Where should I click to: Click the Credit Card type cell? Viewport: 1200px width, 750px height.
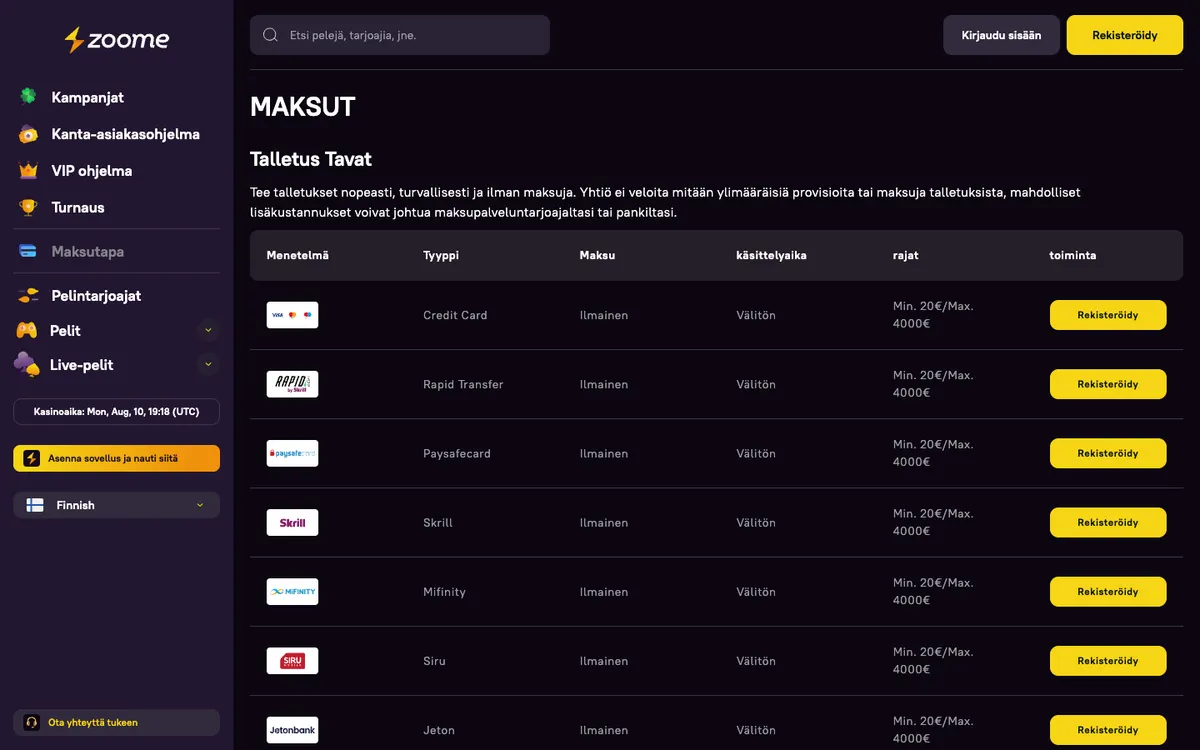(x=455, y=315)
